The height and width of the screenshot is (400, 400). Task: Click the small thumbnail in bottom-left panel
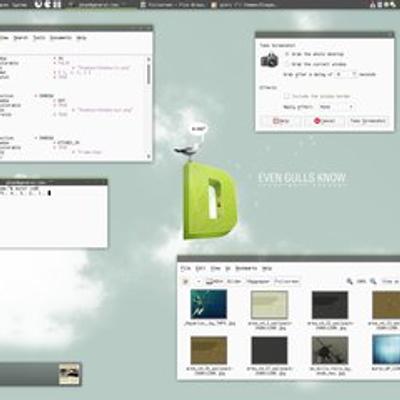(x=69, y=374)
